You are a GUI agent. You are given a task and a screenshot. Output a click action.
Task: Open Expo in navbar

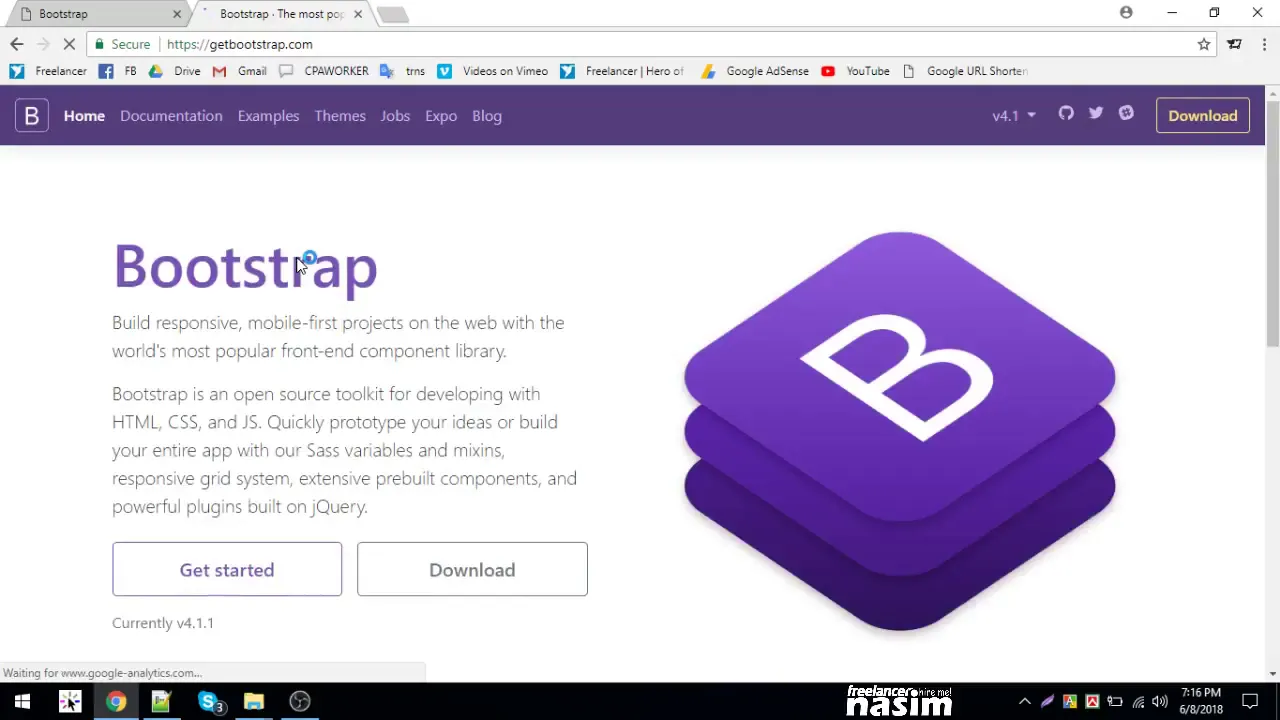click(441, 116)
